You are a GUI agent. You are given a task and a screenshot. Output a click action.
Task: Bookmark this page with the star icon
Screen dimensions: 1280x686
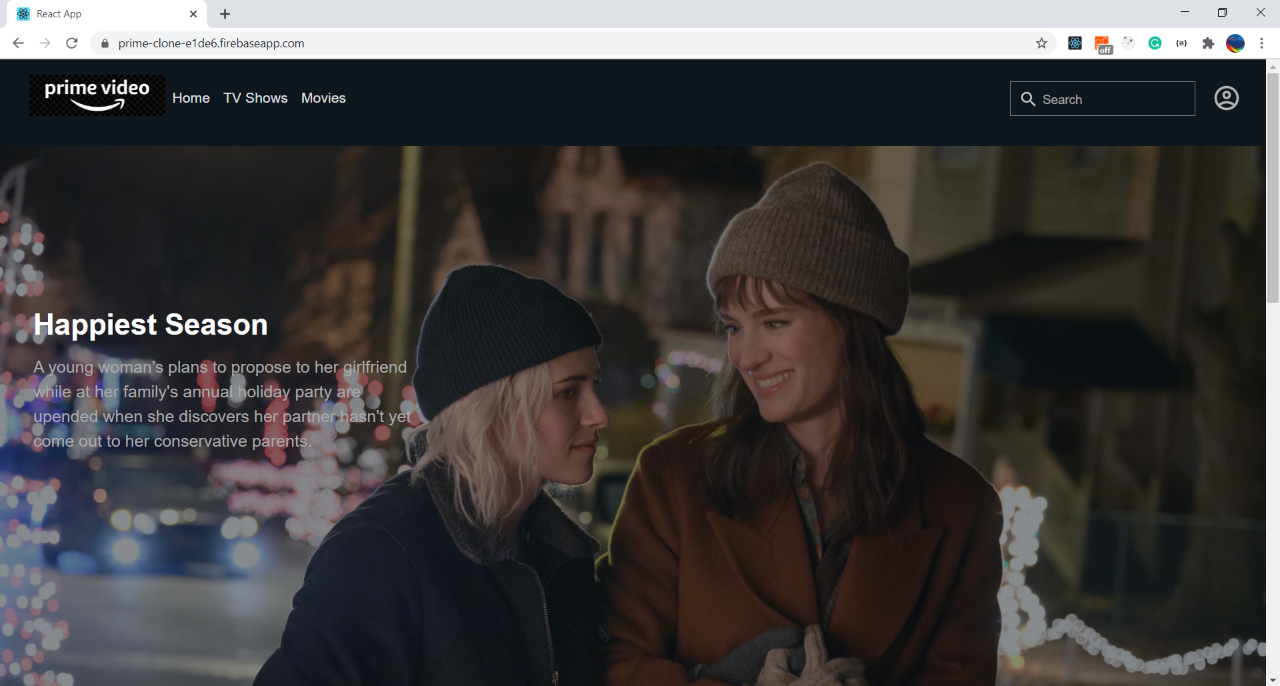pos(1041,43)
